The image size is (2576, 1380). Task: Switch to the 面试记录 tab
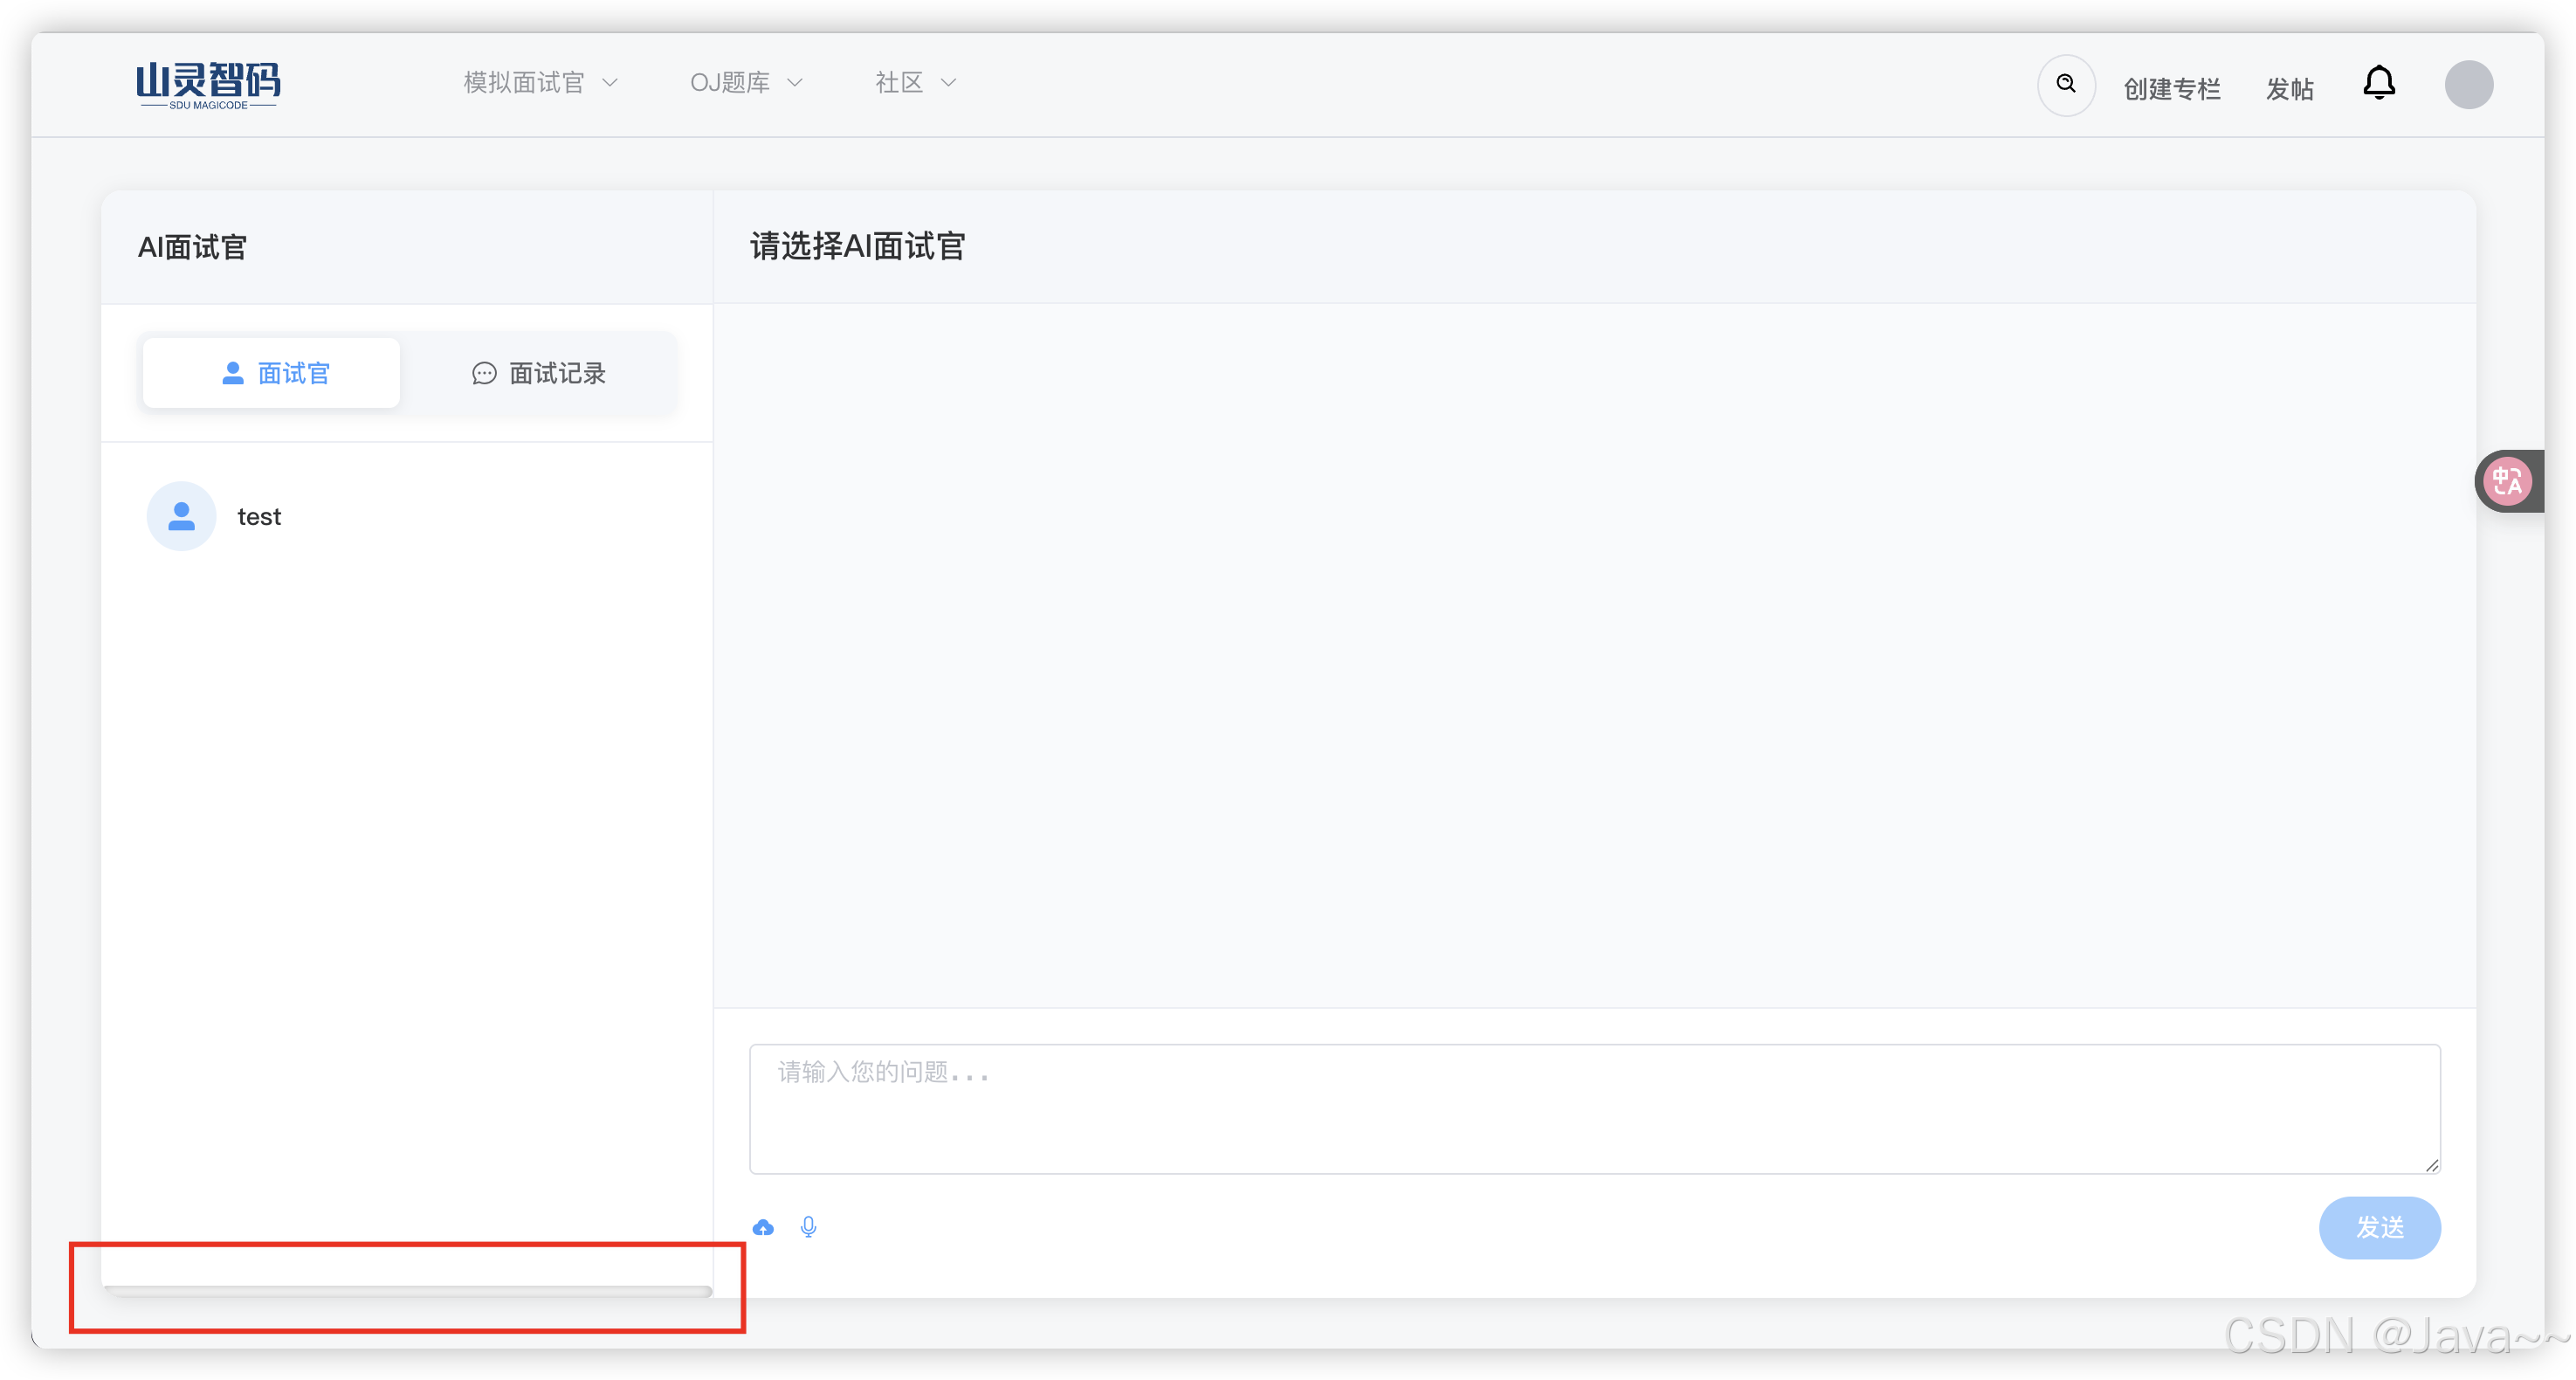tap(539, 373)
